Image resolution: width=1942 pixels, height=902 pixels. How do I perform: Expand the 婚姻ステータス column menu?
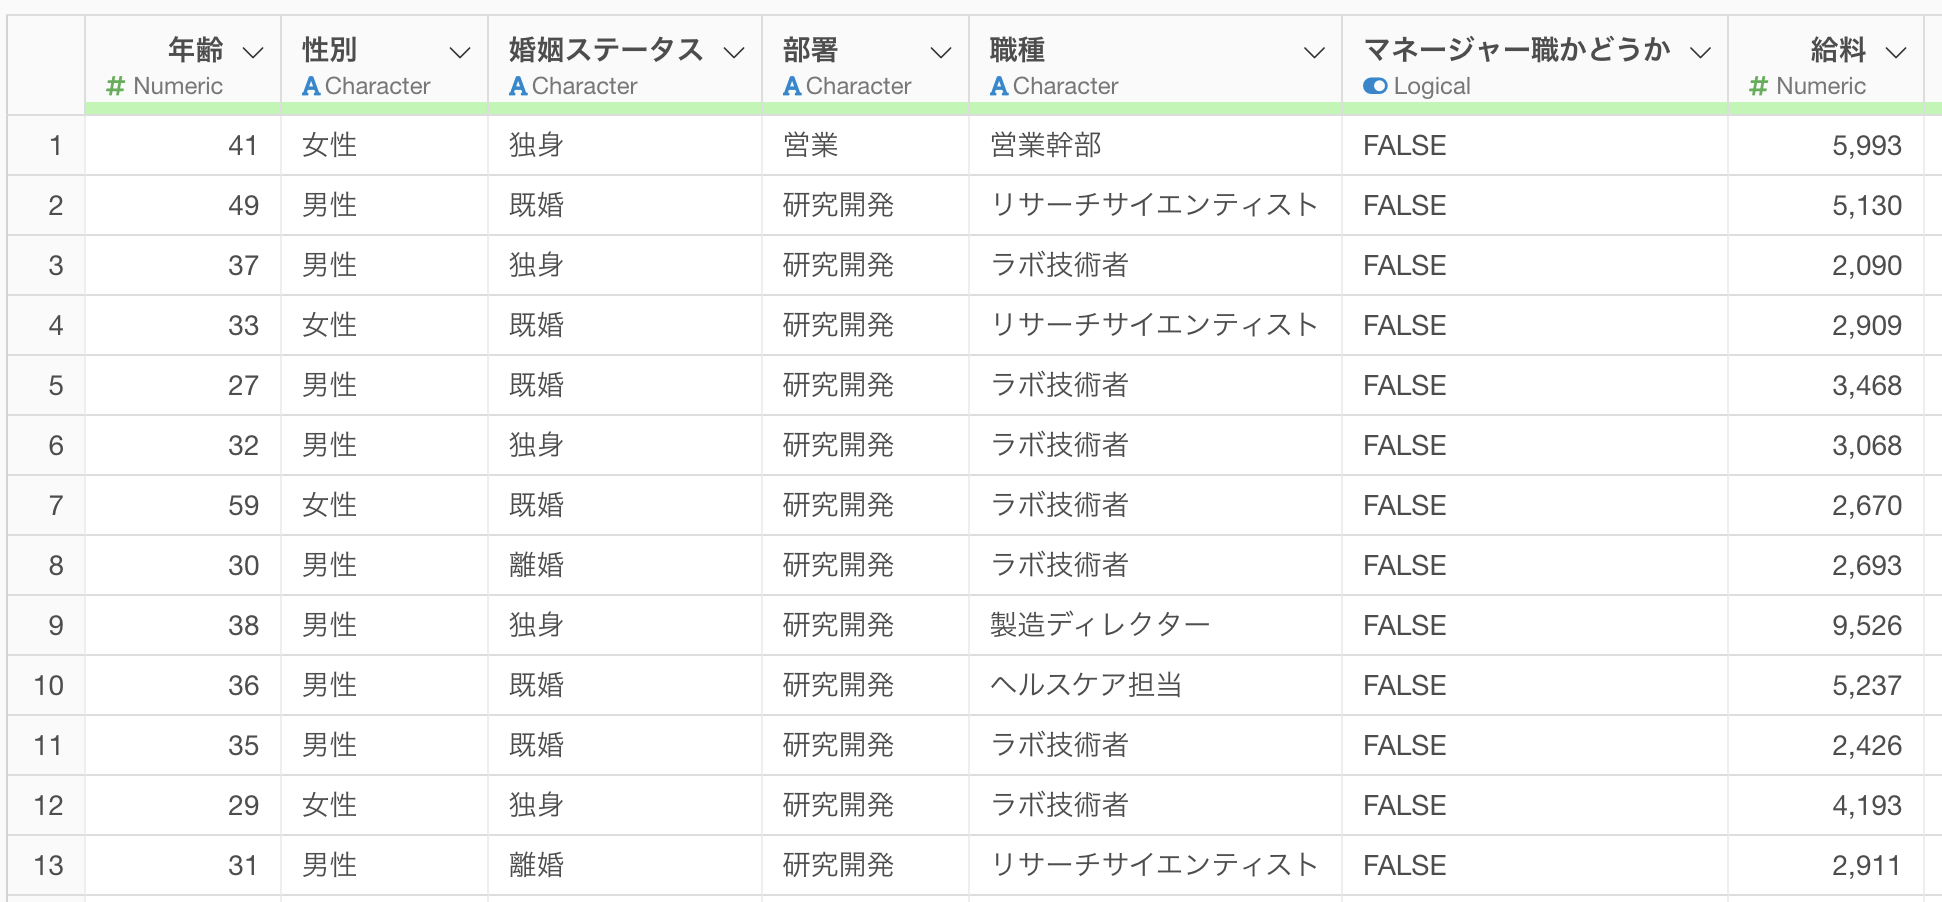pyautogui.click(x=734, y=52)
